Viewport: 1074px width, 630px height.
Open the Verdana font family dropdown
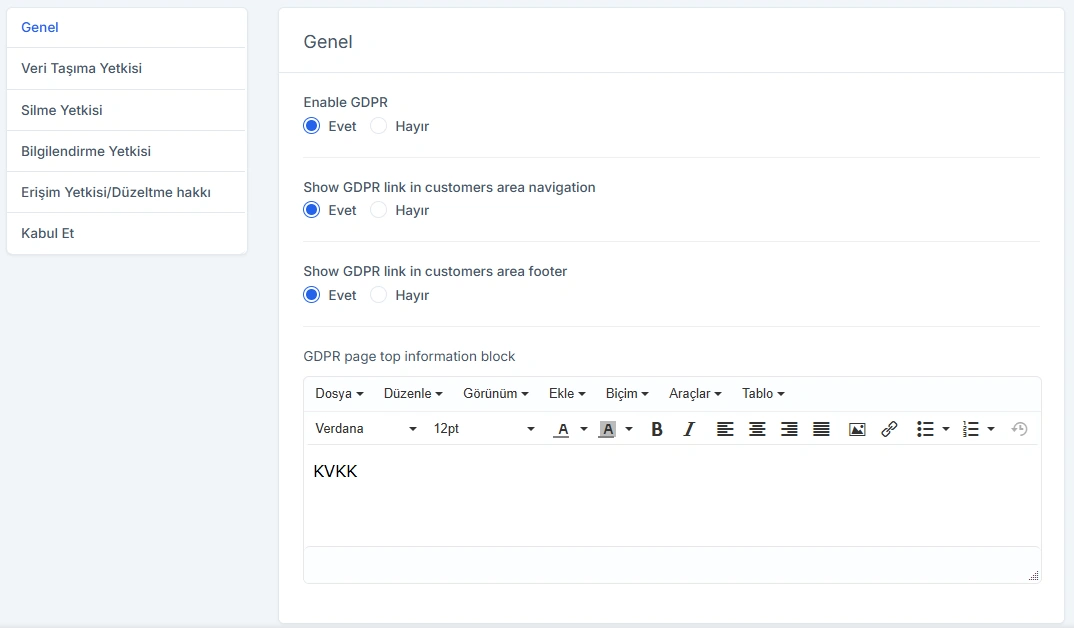point(366,429)
